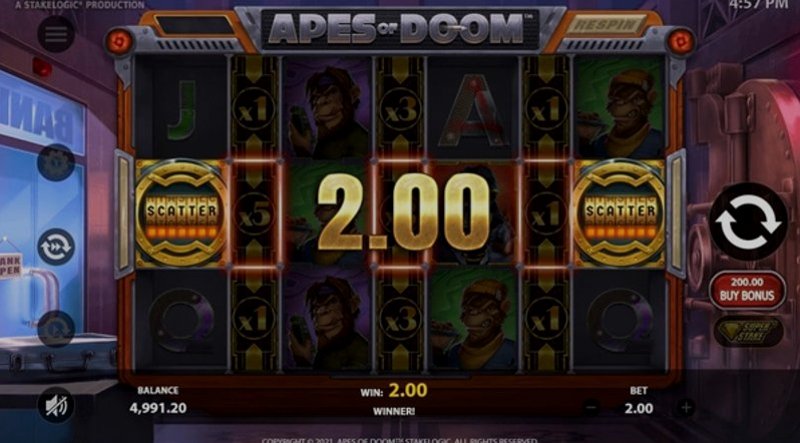The height and width of the screenshot is (443, 800).
Task: Open the hamburger menu
Action: [56, 34]
